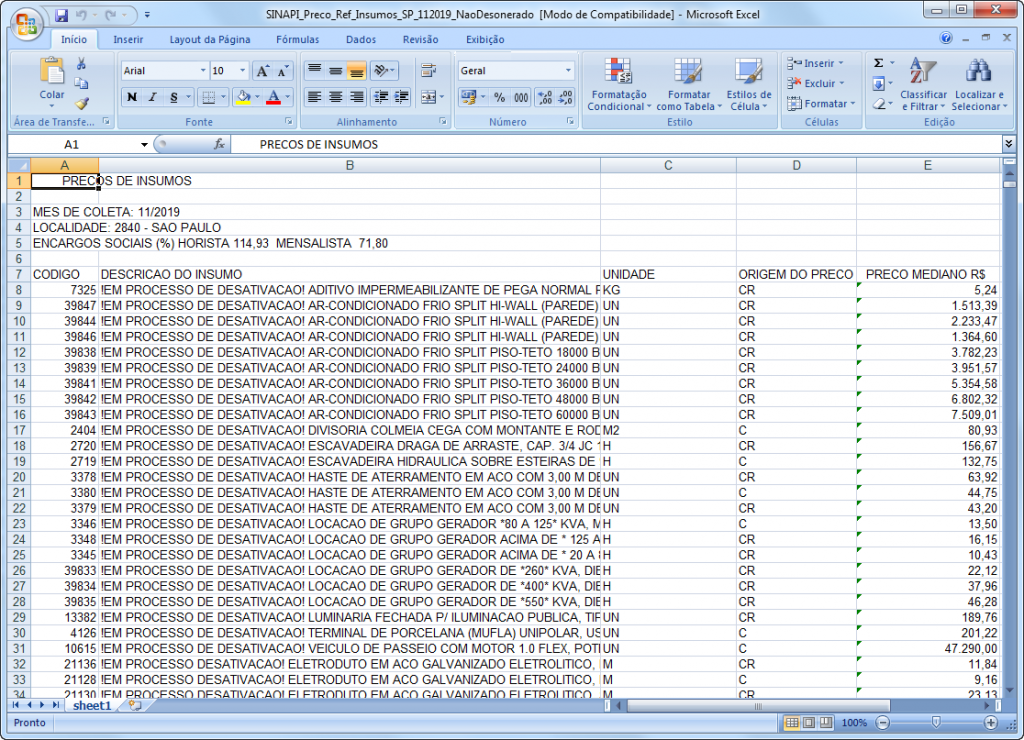This screenshot has width=1024, height=740.
Task: Merge and center cells icon
Action: point(428,97)
